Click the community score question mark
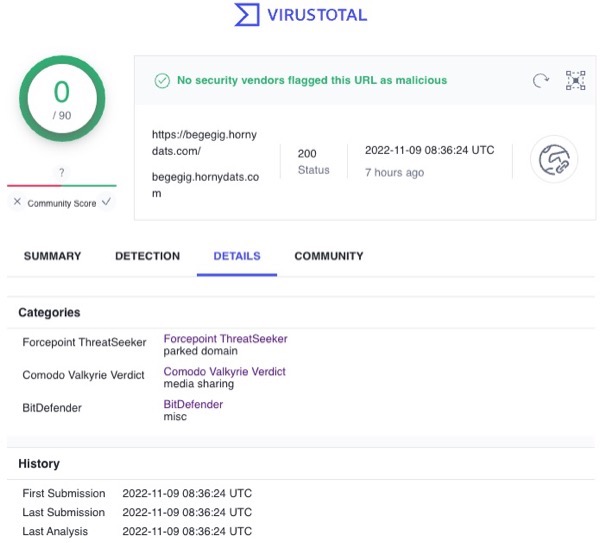This screenshot has height=543, width=600. [62, 173]
